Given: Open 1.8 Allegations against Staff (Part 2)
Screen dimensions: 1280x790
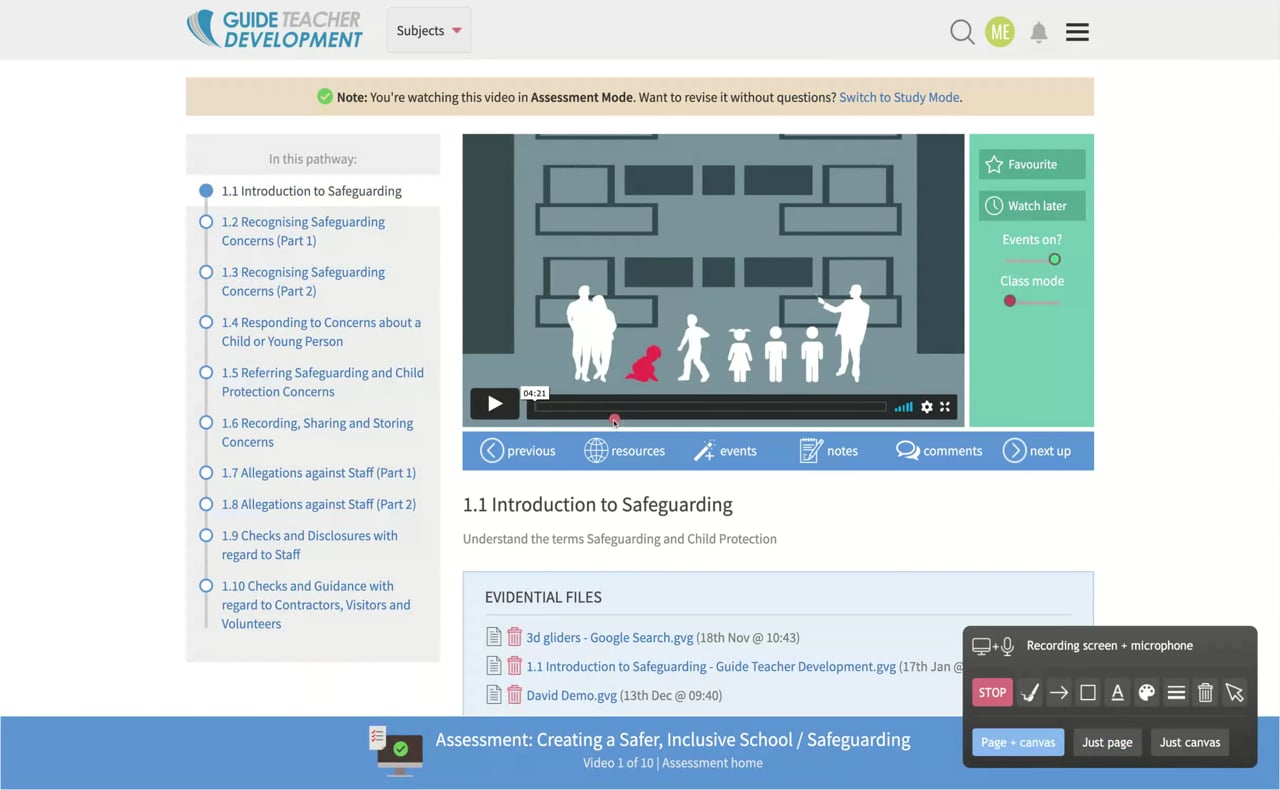Looking at the screenshot, I should click(319, 504).
